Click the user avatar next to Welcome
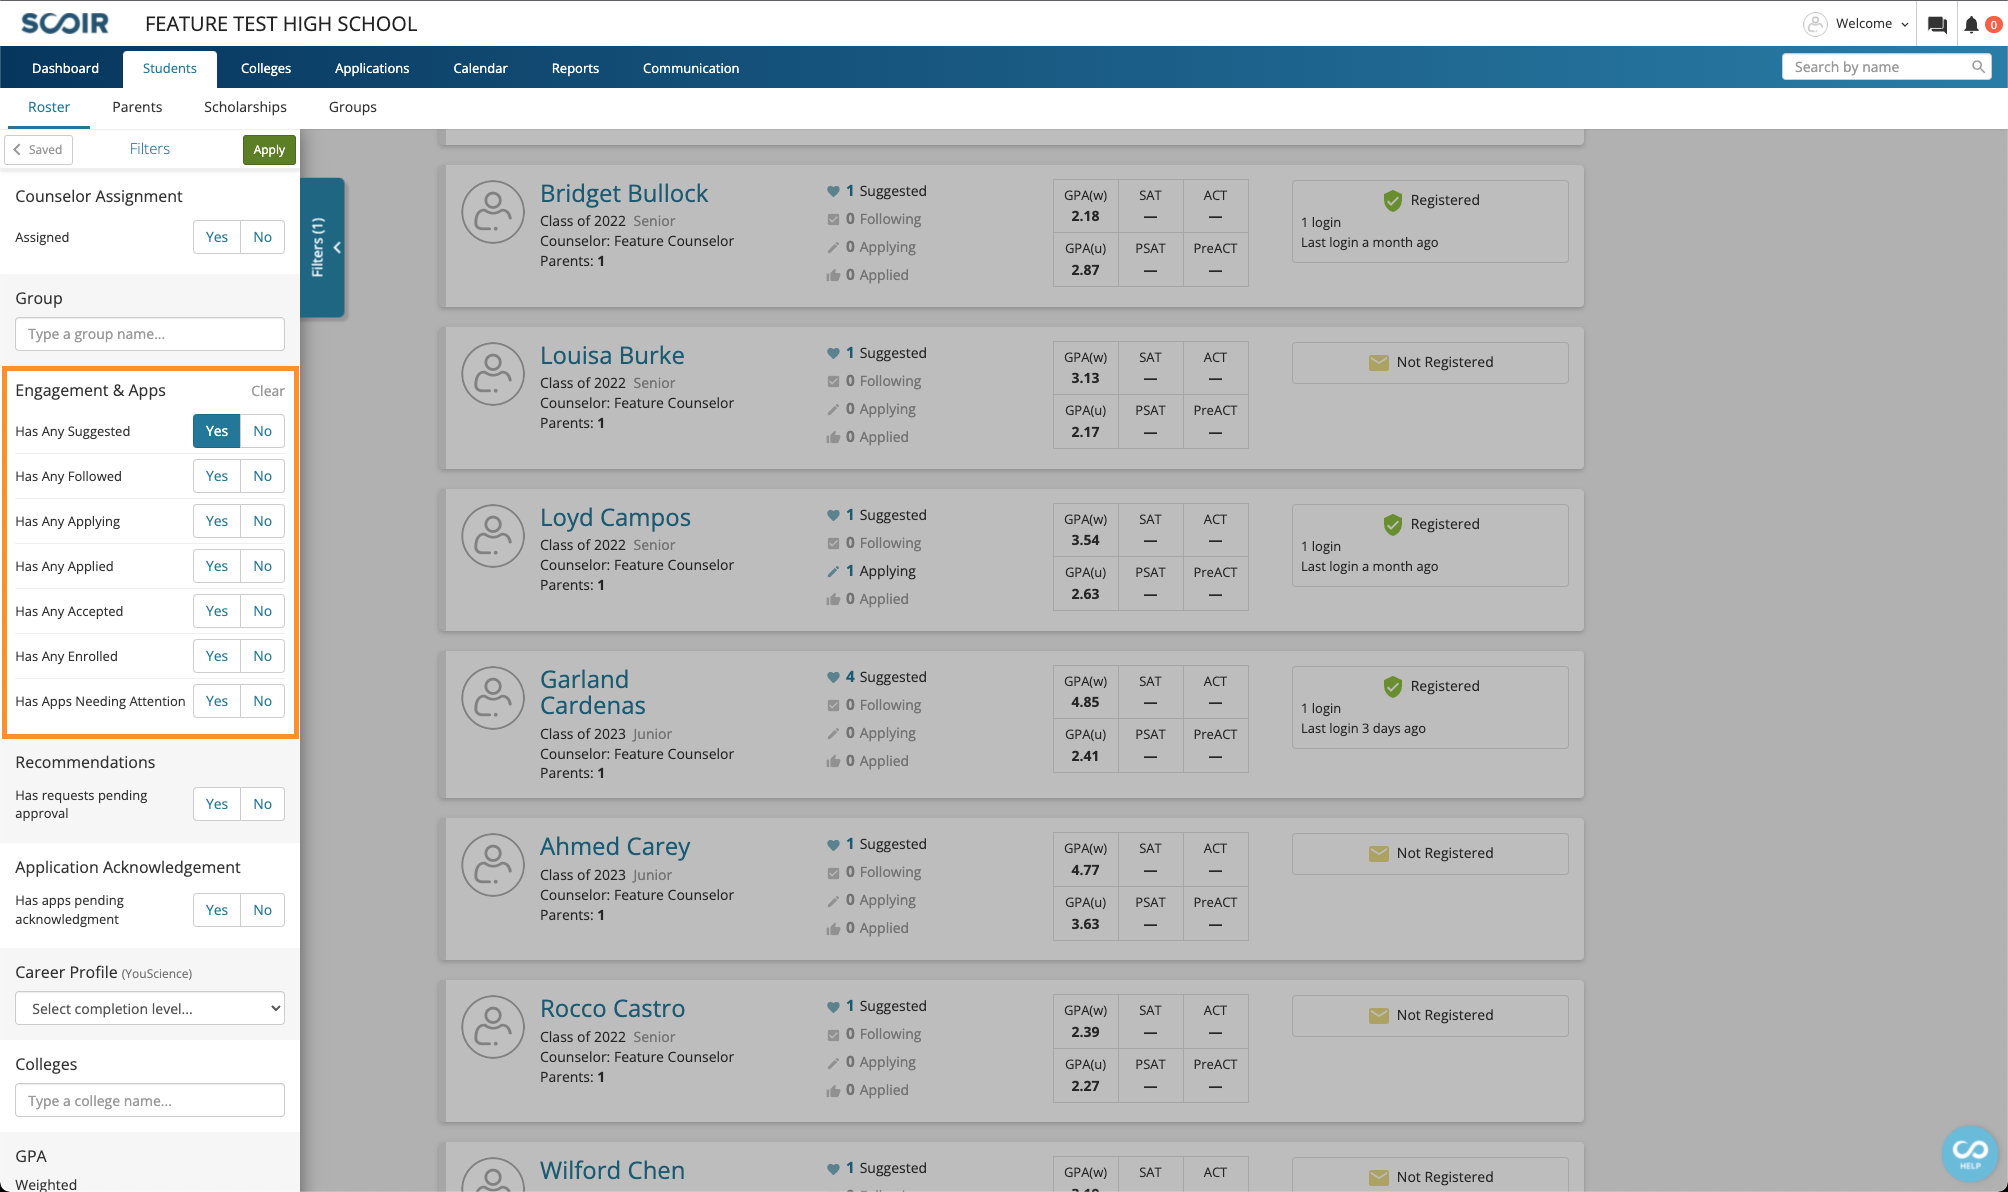The height and width of the screenshot is (1192, 2008). pos(1815,24)
